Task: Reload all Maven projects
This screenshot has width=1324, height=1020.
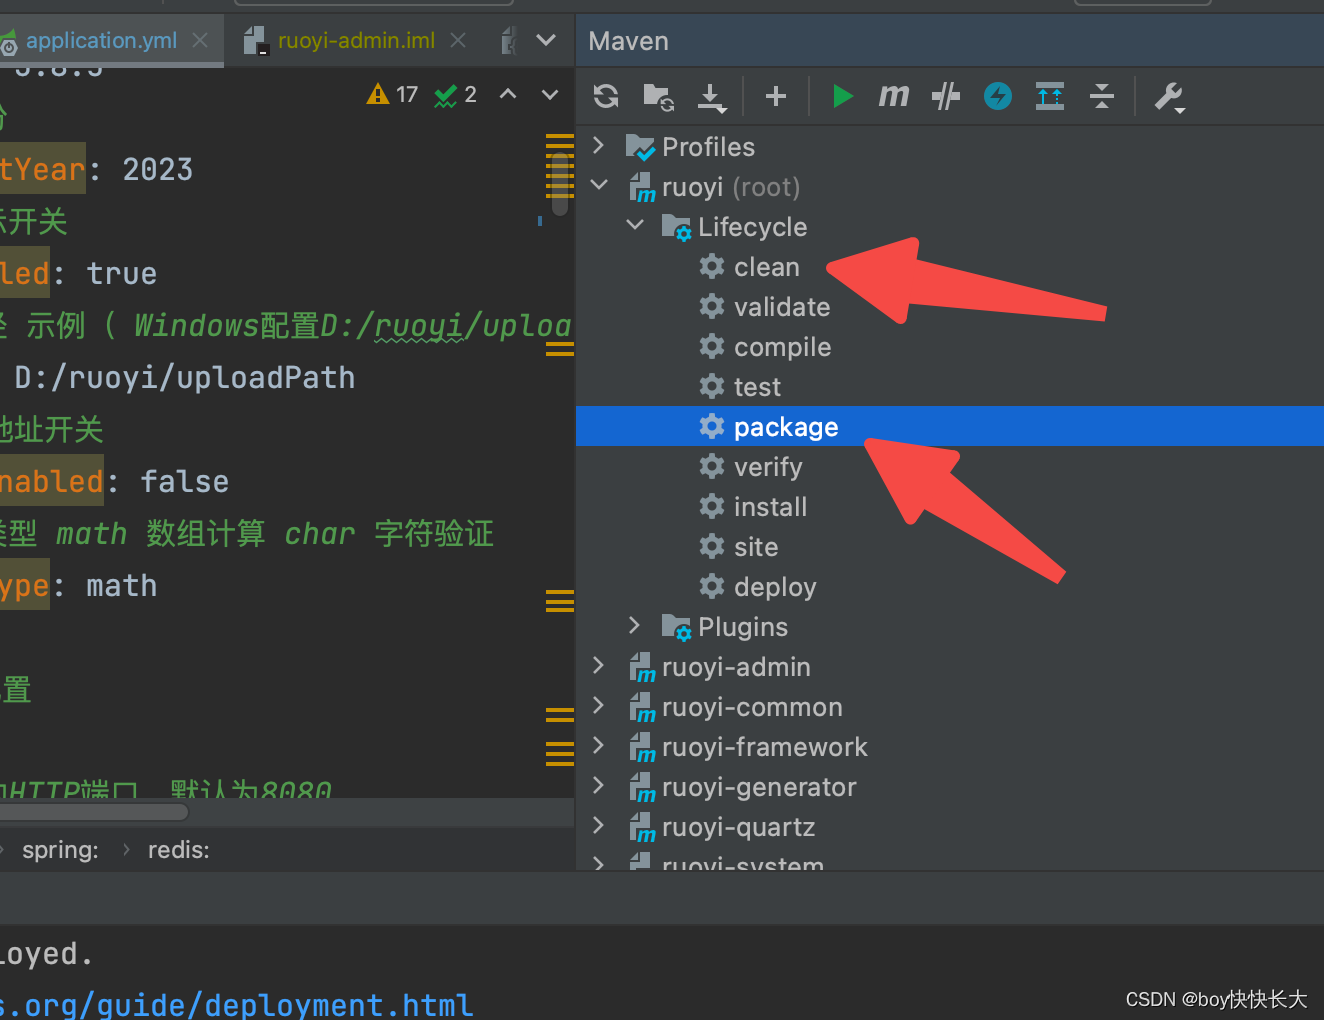Action: pos(606,96)
